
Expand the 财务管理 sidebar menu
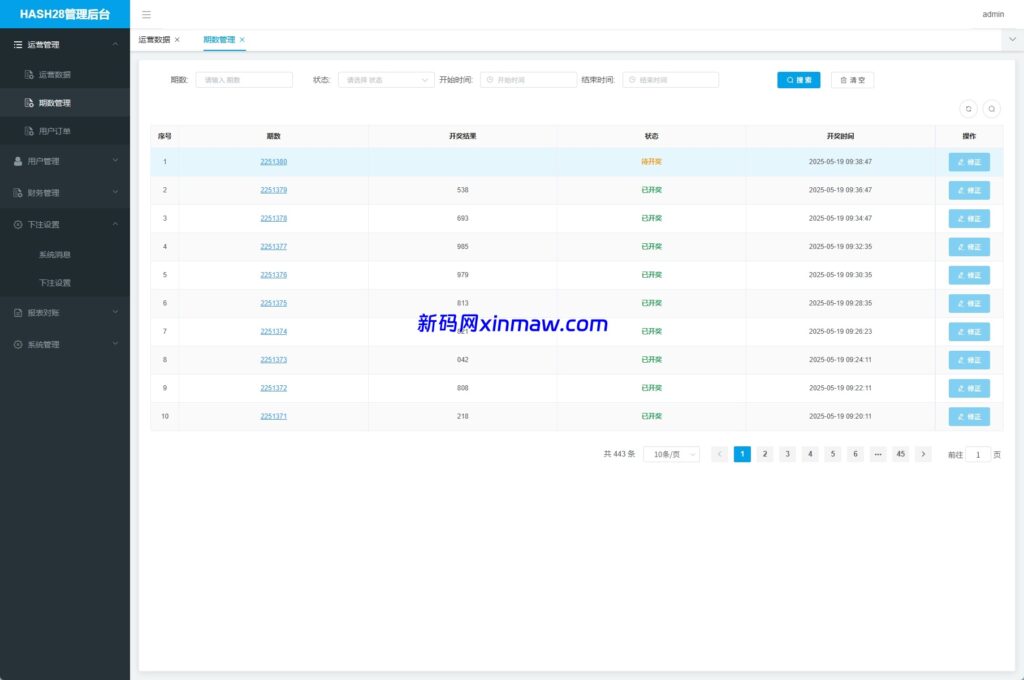coord(65,193)
